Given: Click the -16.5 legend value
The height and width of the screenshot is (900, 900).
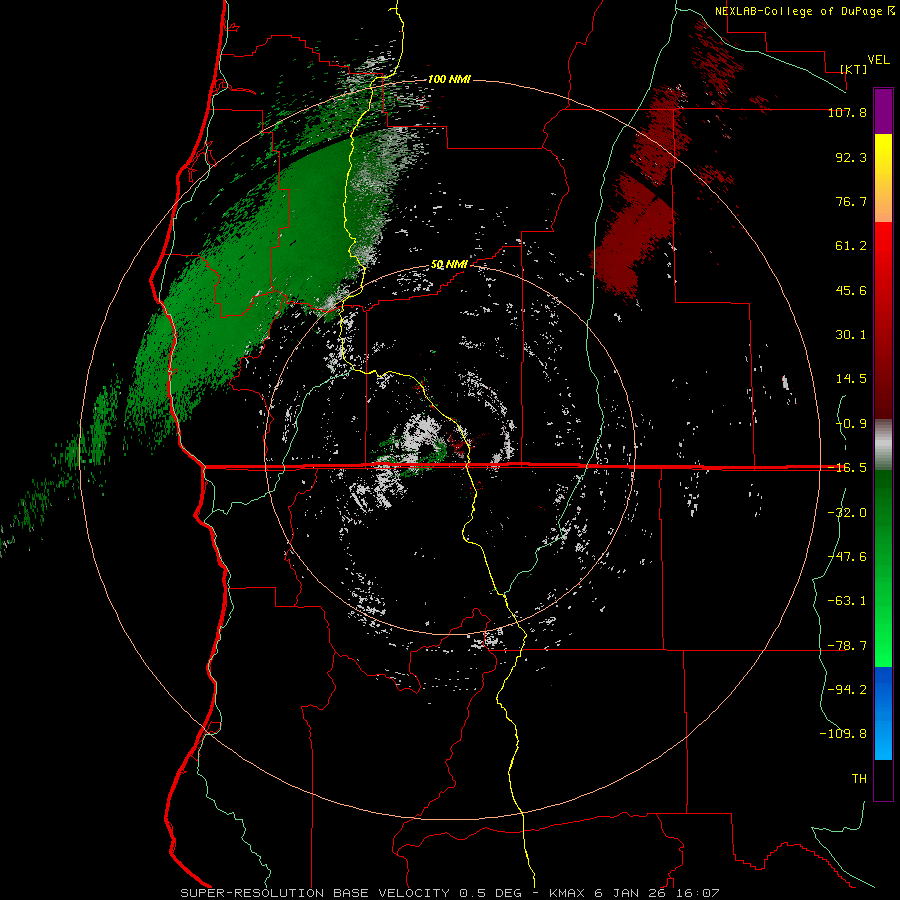Looking at the screenshot, I should pos(847,468).
